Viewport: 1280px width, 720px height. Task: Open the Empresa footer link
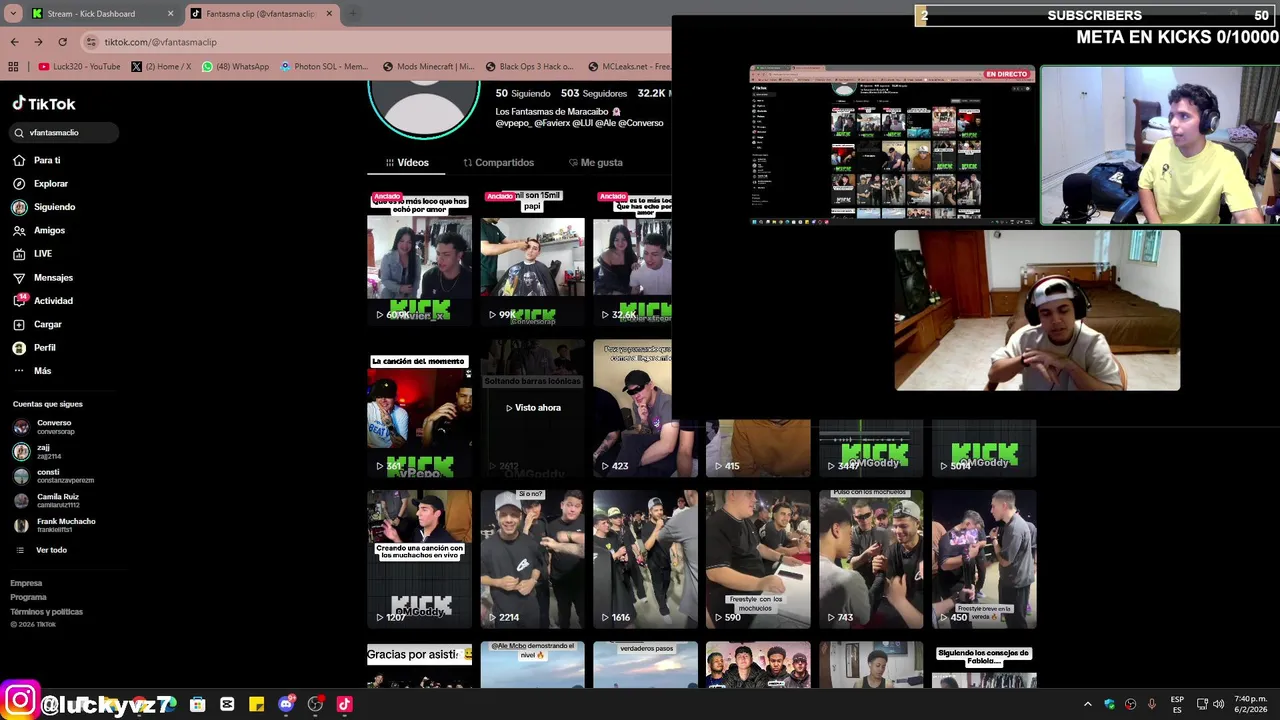[26, 583]
